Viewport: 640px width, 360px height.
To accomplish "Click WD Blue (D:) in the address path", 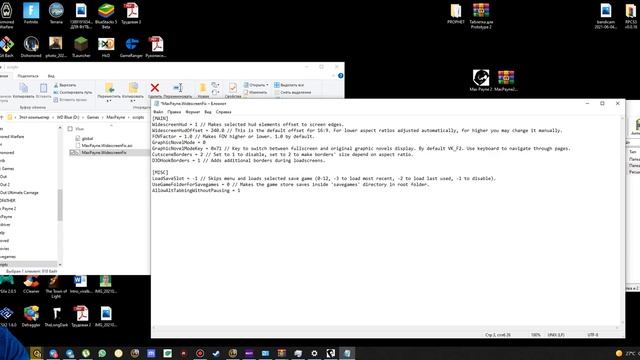I will pyautogui.click(x=68, y=117).
